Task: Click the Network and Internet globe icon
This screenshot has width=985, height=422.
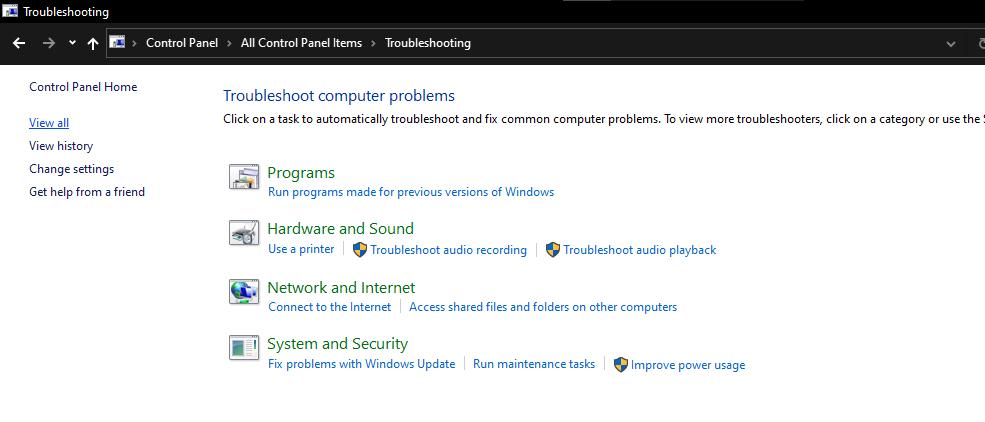Action: point(244,292)
